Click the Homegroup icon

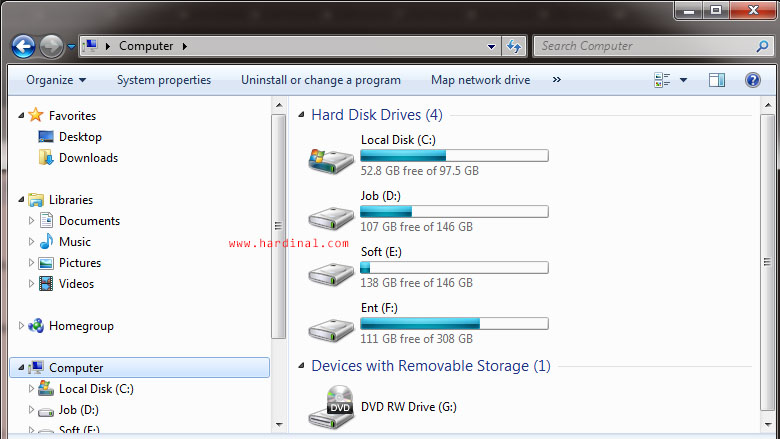[36, 326]
